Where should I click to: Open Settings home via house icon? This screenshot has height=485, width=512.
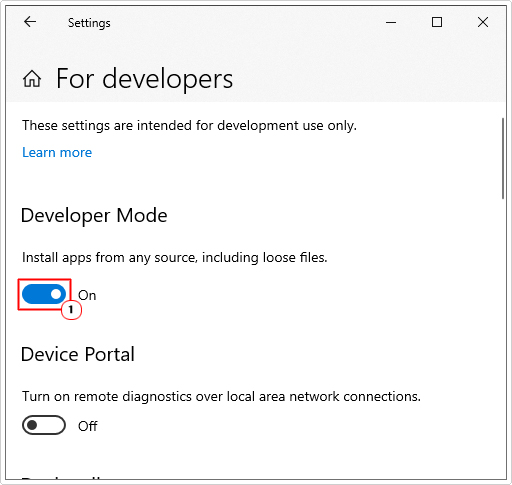coord(32,79)
